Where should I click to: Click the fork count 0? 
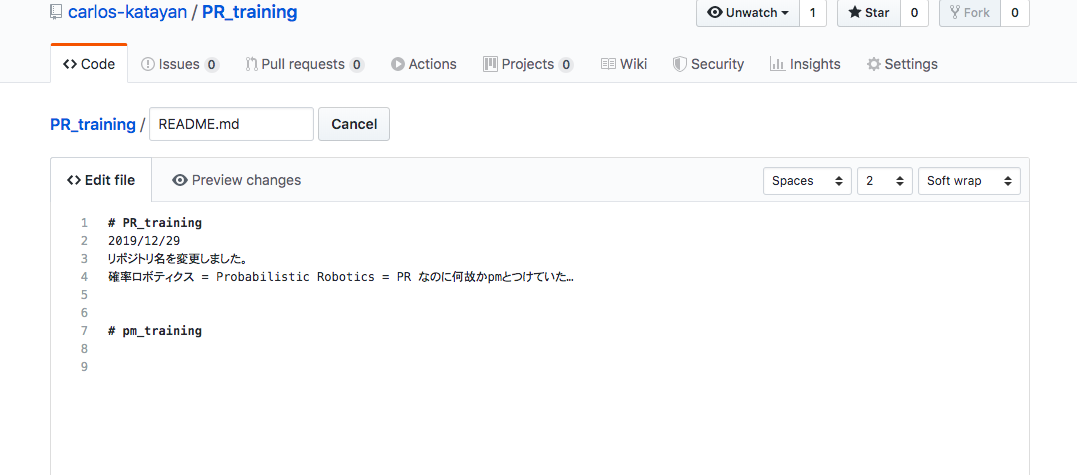[x=1014, y=13]
